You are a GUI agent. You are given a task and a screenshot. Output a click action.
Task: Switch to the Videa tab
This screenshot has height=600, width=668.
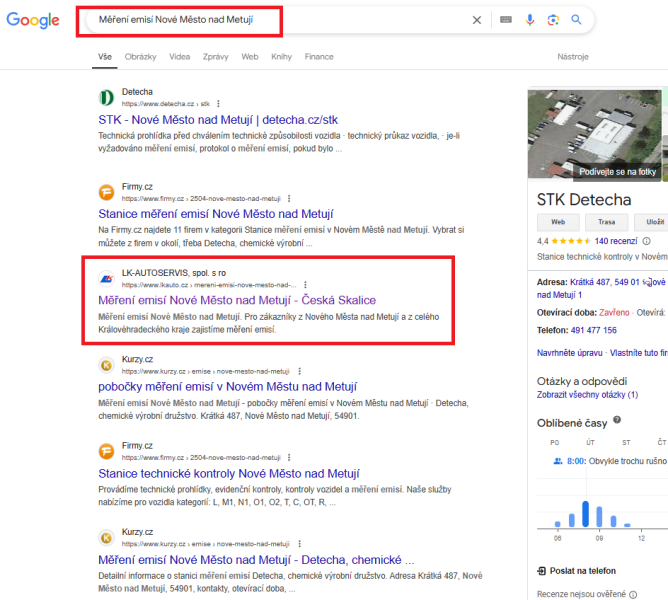point(179,57)
